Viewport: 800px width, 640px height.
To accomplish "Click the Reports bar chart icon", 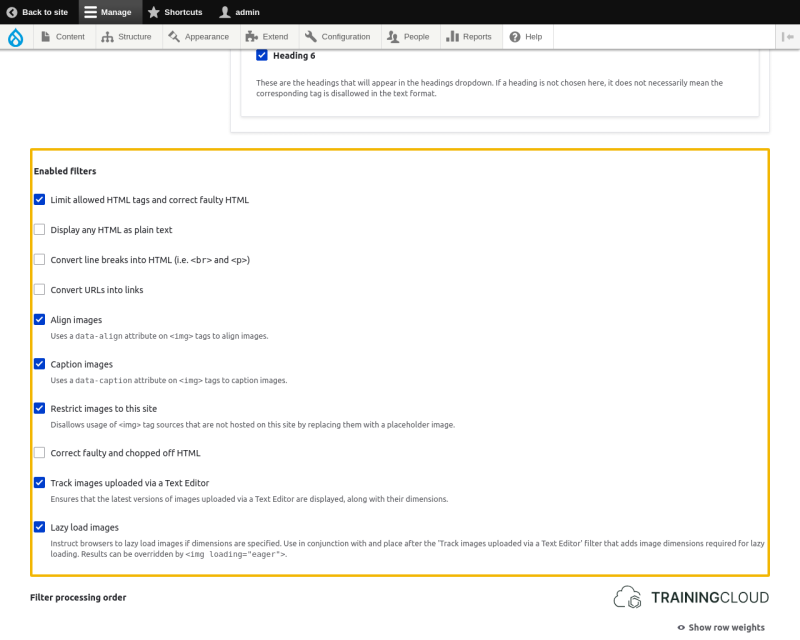I will (x=452, y=37).
